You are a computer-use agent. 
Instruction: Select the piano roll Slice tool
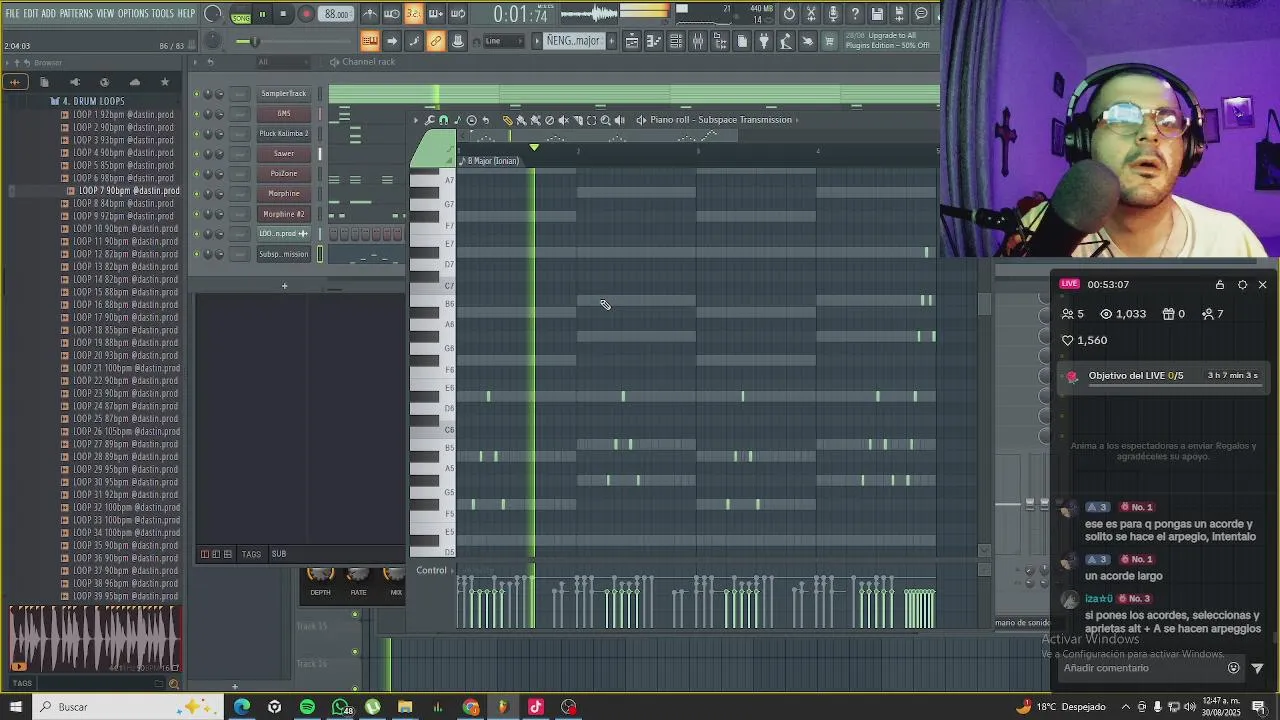tap(578, 120)
